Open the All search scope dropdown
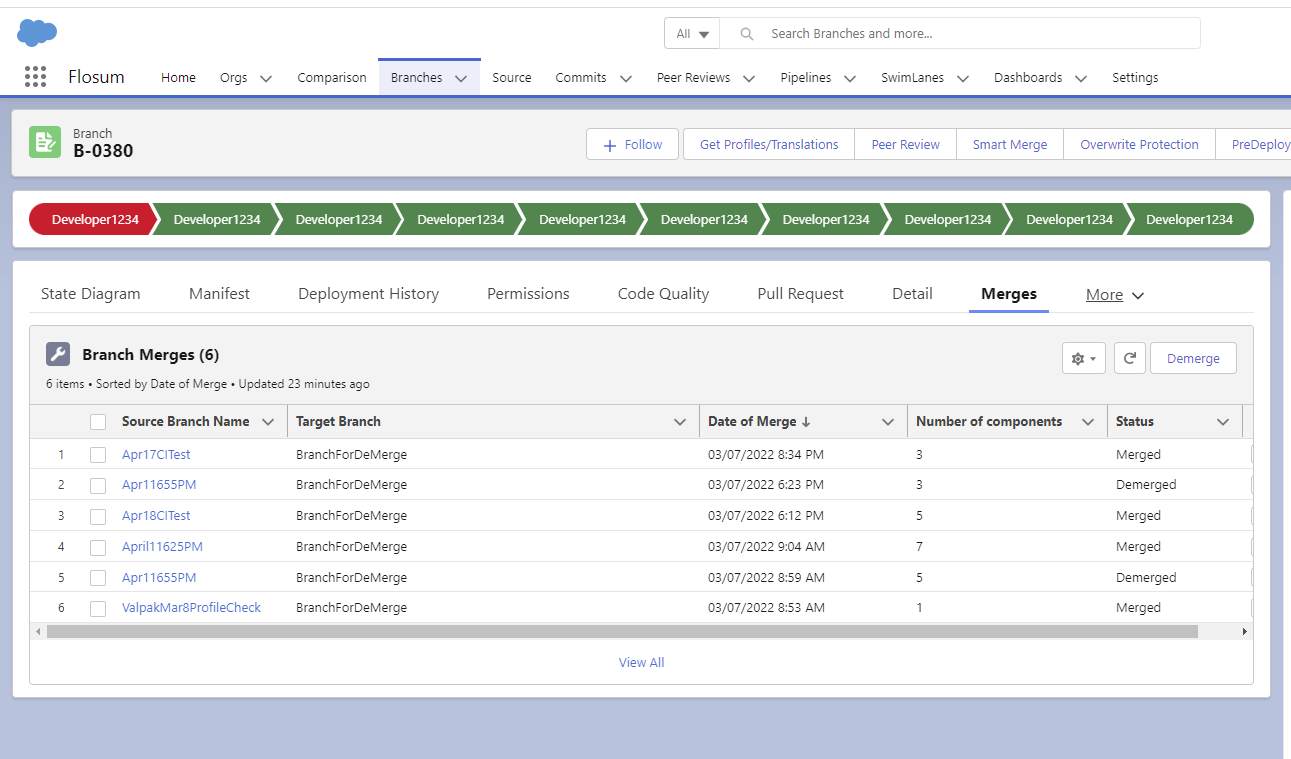 (x=692, y=34)
